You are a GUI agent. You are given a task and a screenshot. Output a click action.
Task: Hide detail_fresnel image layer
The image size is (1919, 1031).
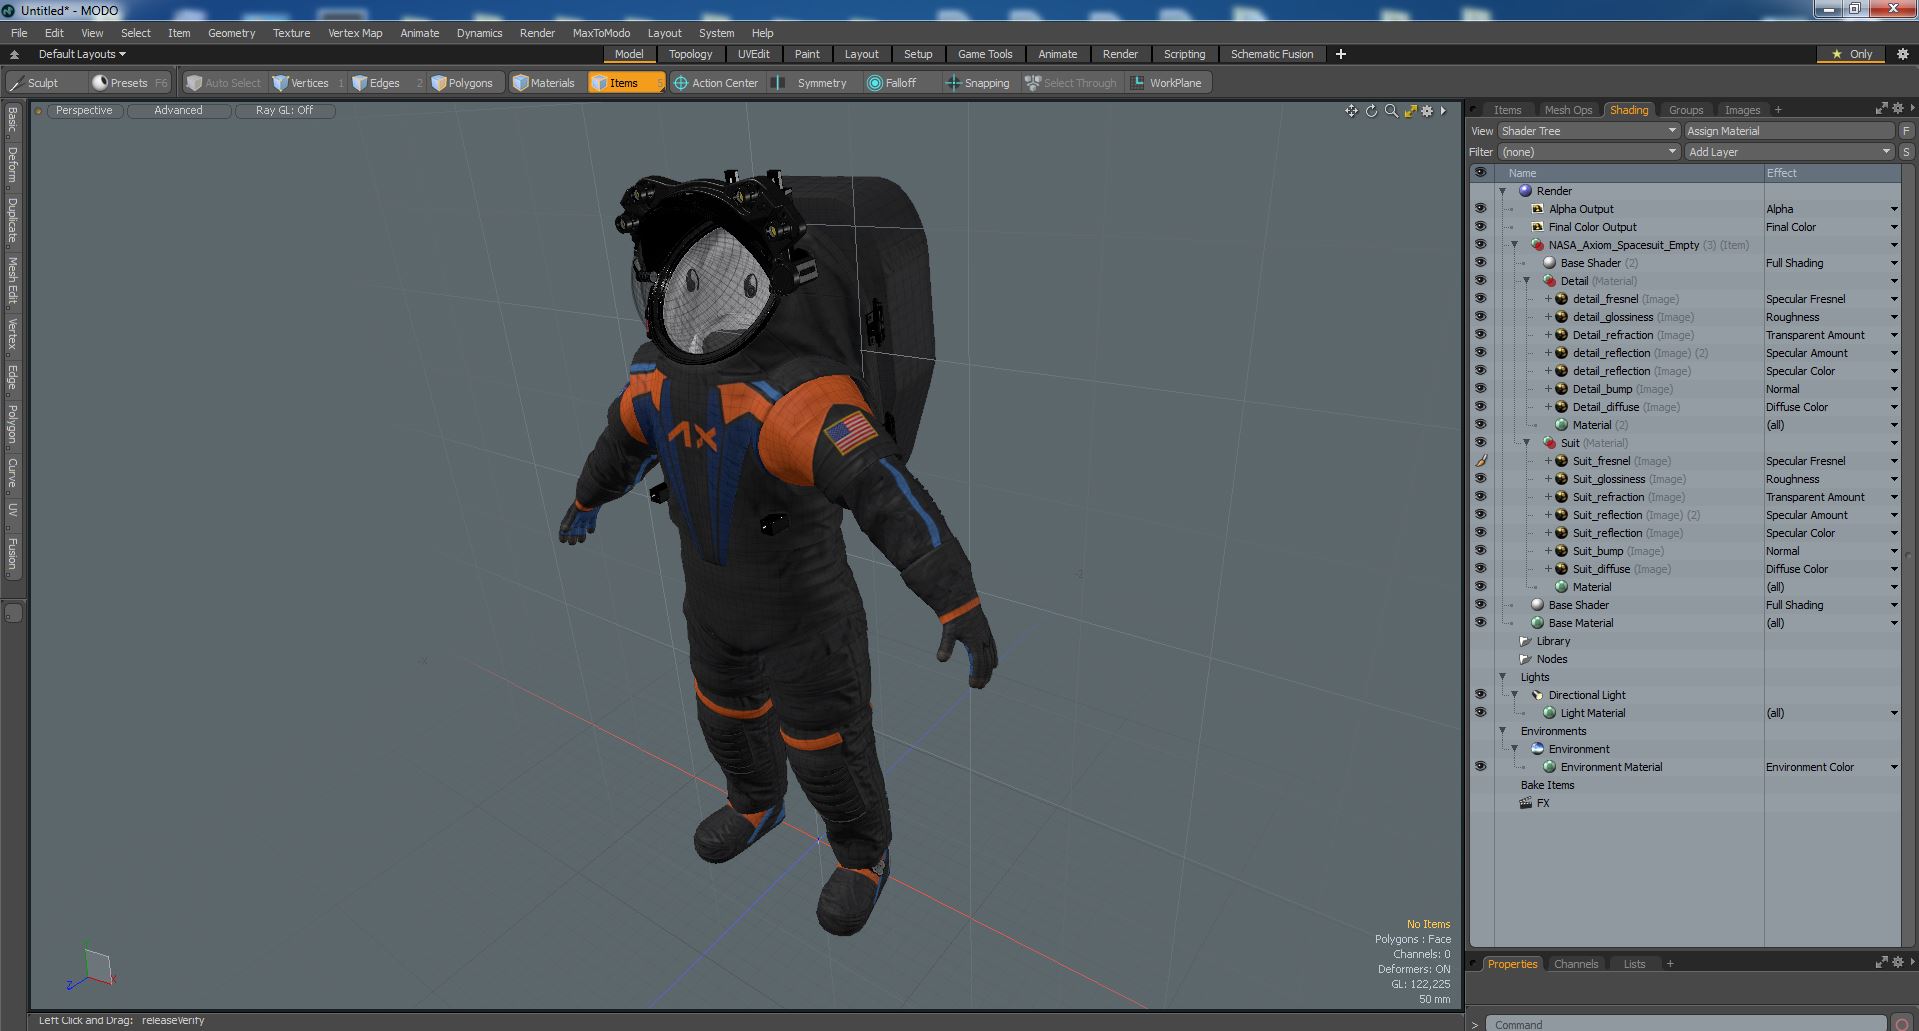tap(1480, 299)
